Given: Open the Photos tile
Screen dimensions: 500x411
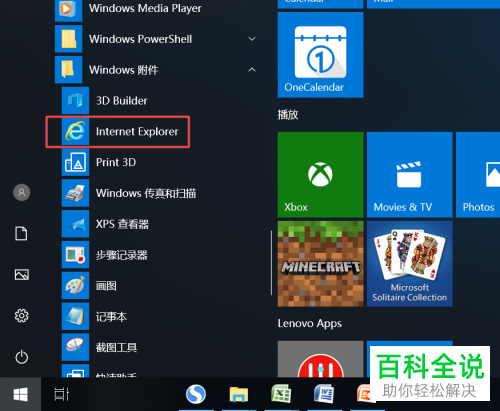Looking at the screenshot, I should [478, 175].
